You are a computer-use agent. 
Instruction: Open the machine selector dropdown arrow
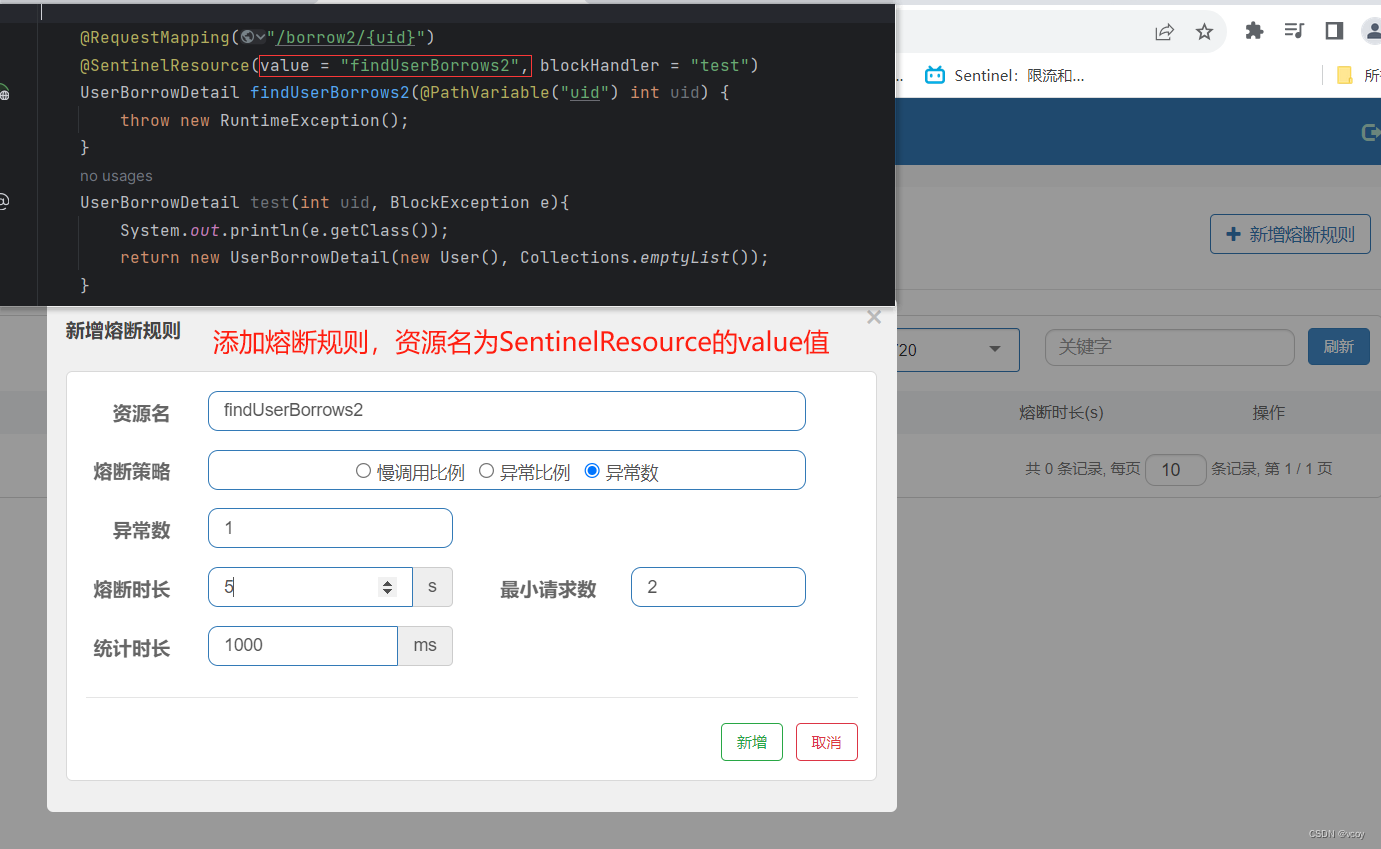pyautogui.click(x=995, y=348)
